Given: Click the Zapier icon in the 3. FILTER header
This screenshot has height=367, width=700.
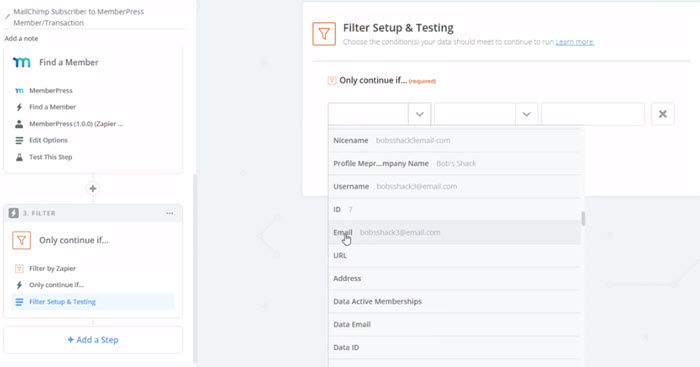Looking at the screenshot, I should [x=13, y=213].
